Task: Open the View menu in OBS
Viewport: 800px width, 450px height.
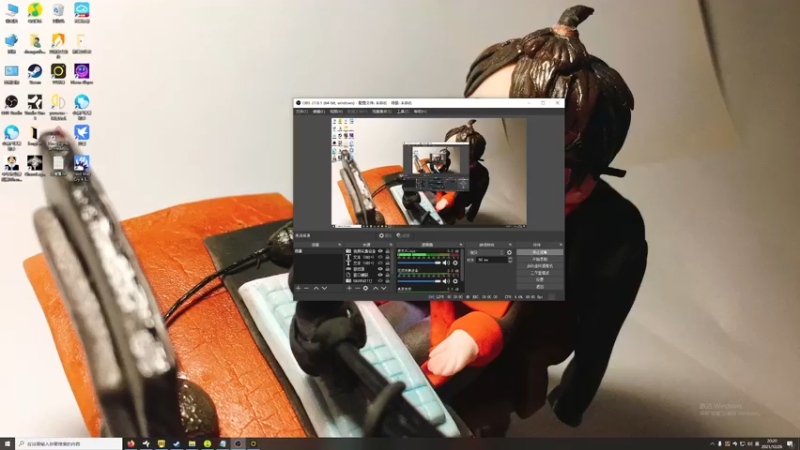Action: coord(336,111)
